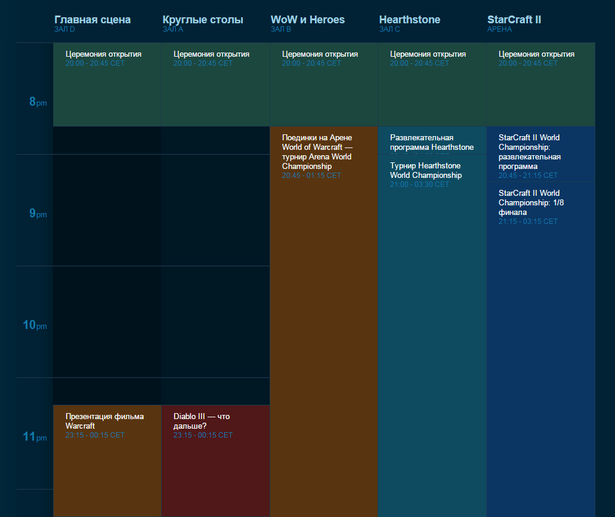Click the 21:00 - 03:30 CET time text
Viewport: 615px width, 517px height.
click(419, 184)
